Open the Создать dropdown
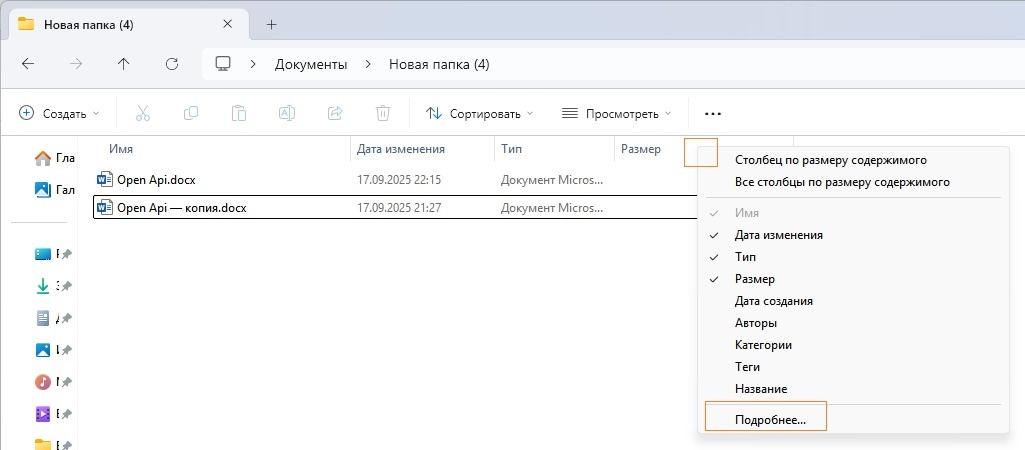This screenshot has width=1025, height=450. tap(60, 113)
